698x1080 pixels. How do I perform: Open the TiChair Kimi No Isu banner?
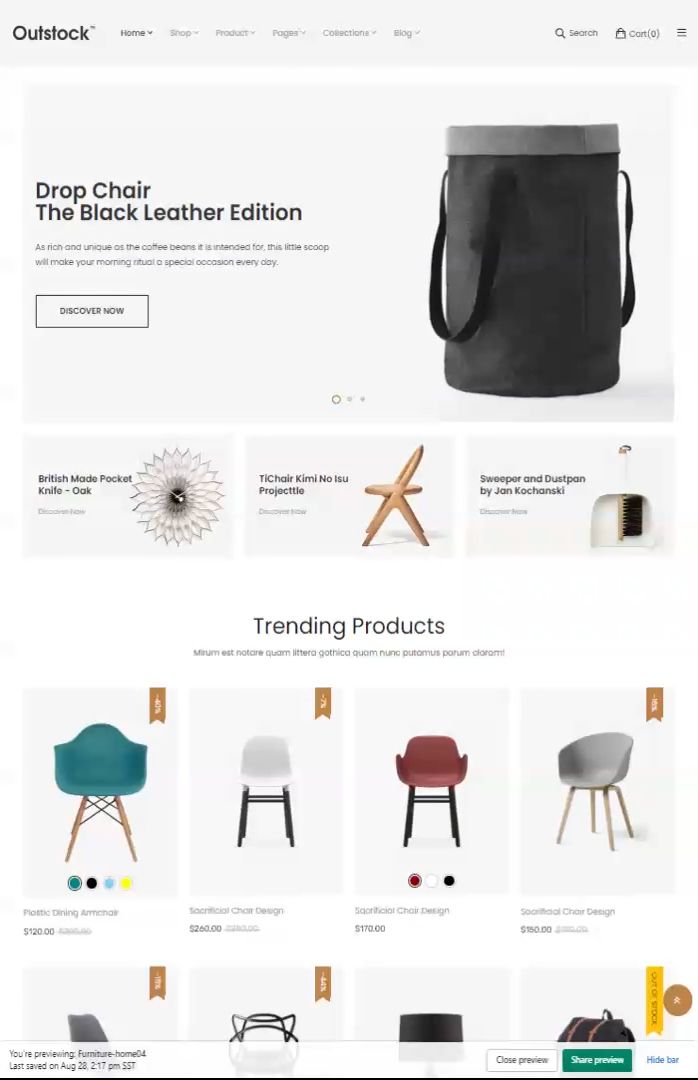click(x=349, y=496)
